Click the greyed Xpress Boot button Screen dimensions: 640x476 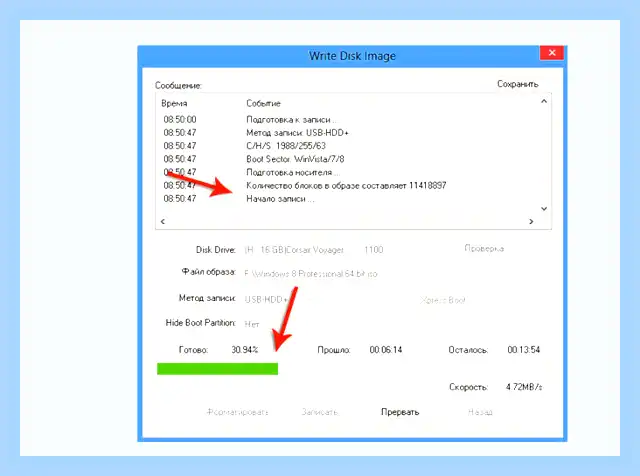click(443, 300)
